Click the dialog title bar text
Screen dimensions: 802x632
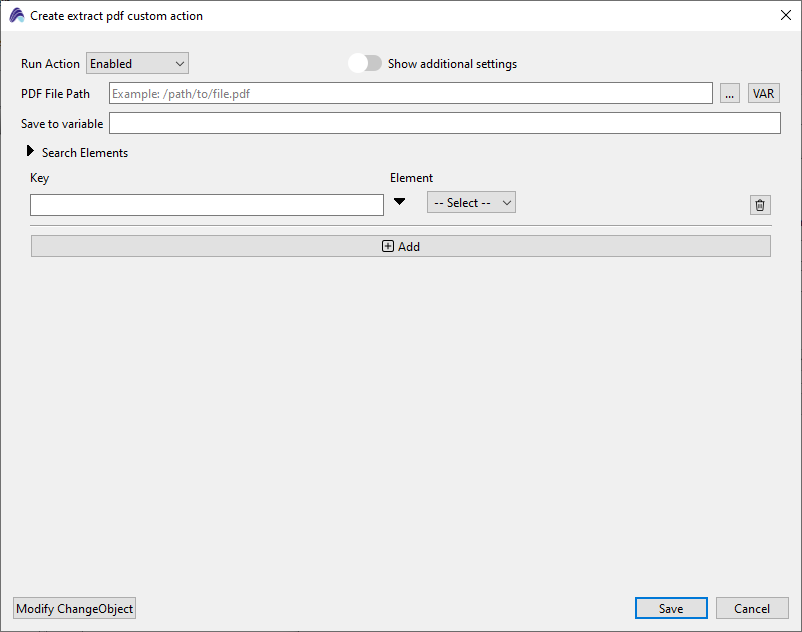pyautogui.click(x=116, y=16)
